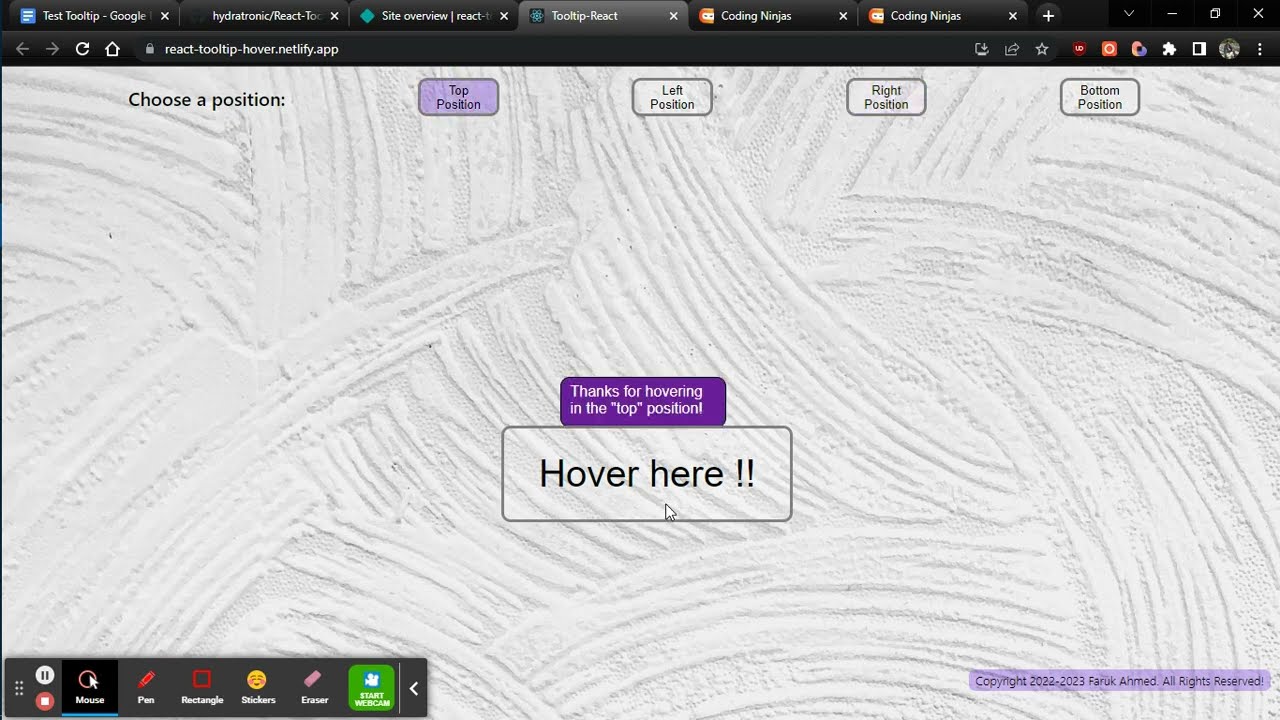Open the pink-and-purple overlapping circles extension
The height and width of the screenshot is (720, 1280).
[1139, 49]
